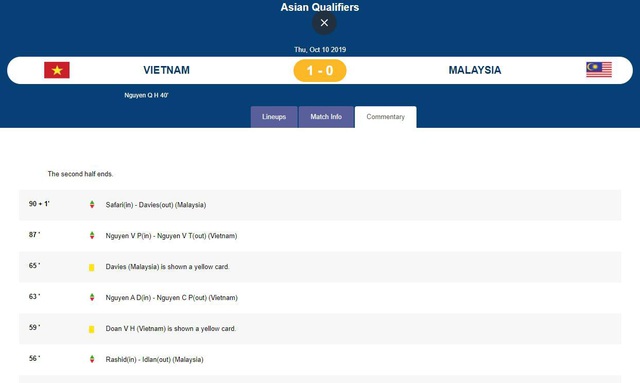Click the substitution icon at 63'
640x383 pixels.
tap(92, 298)
